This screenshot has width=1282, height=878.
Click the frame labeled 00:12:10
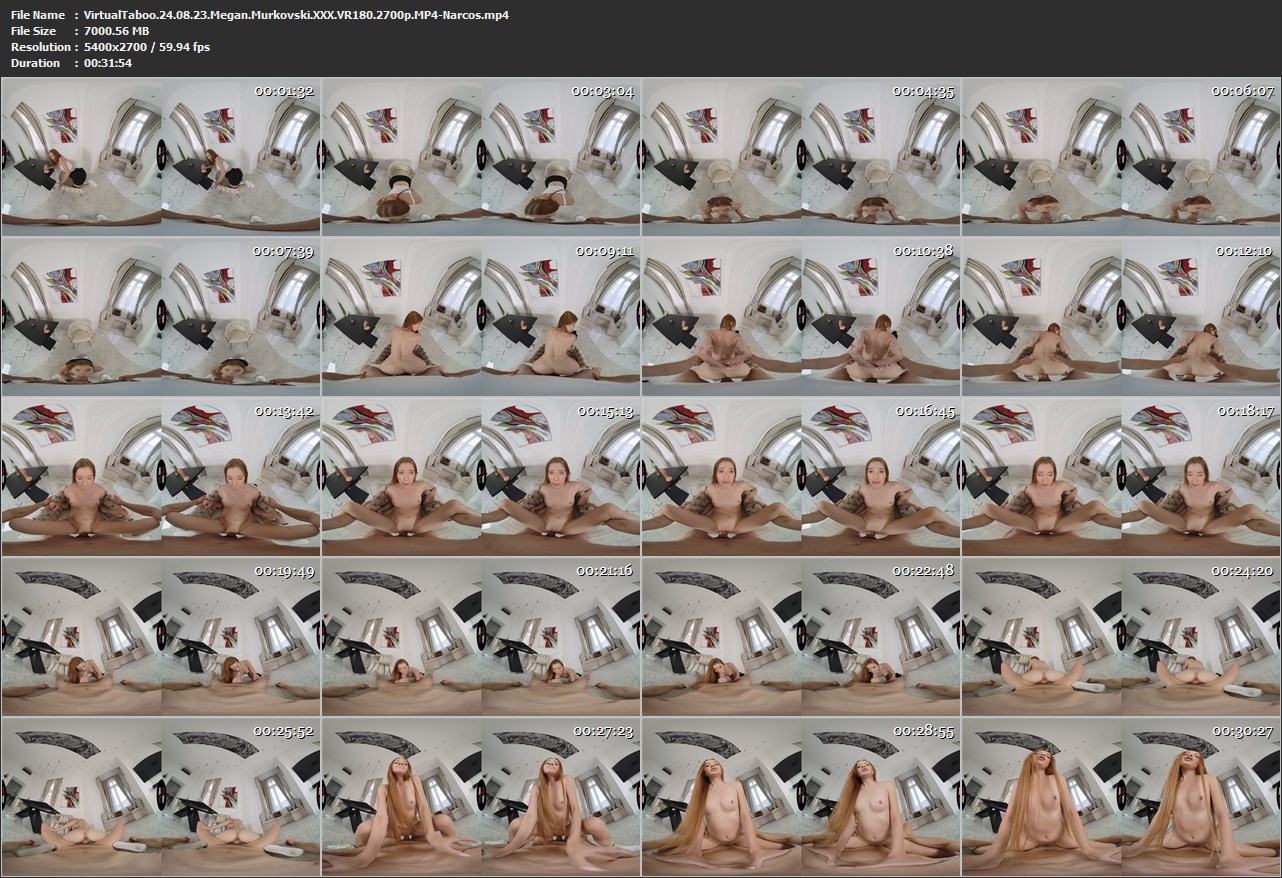1121,316
